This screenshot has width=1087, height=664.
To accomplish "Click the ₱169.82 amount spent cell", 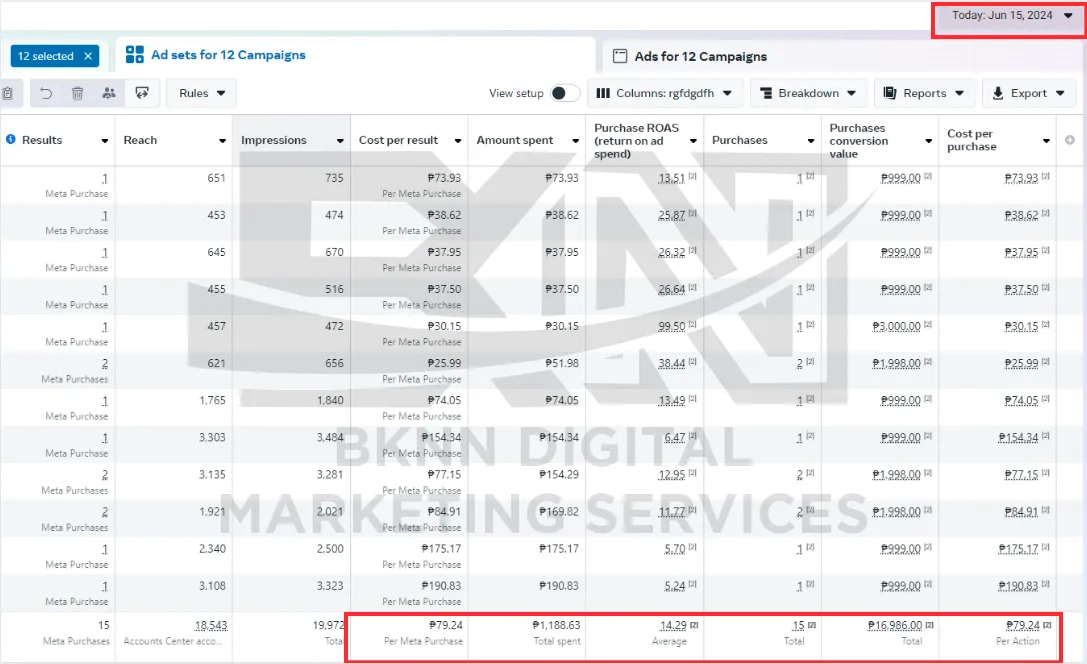I will pyautogui.click(x=559, y=512).
